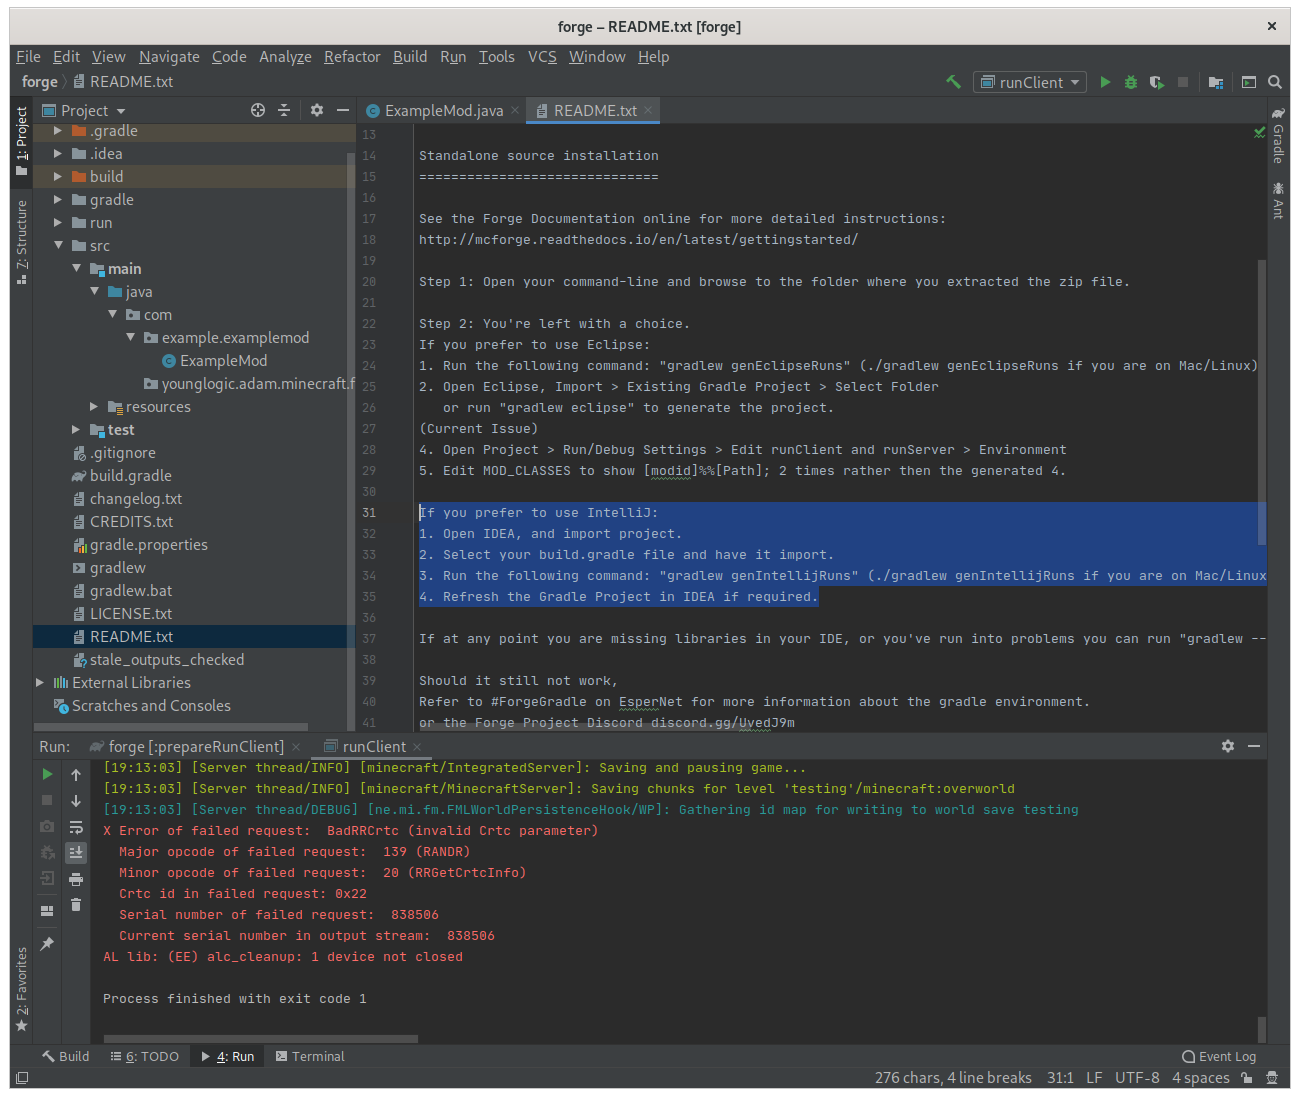Screen dimensions: 1300x1098
Task: Select build.gradle file in project tree
Action: pos(130,475)
